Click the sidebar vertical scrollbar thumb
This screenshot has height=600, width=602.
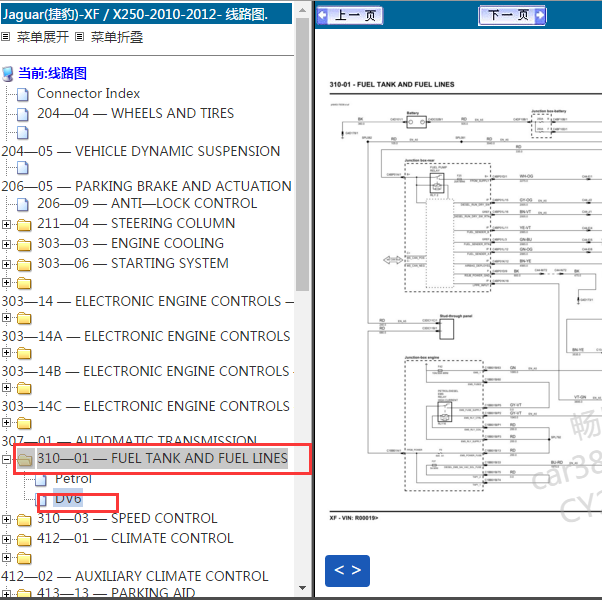point(302,154)
